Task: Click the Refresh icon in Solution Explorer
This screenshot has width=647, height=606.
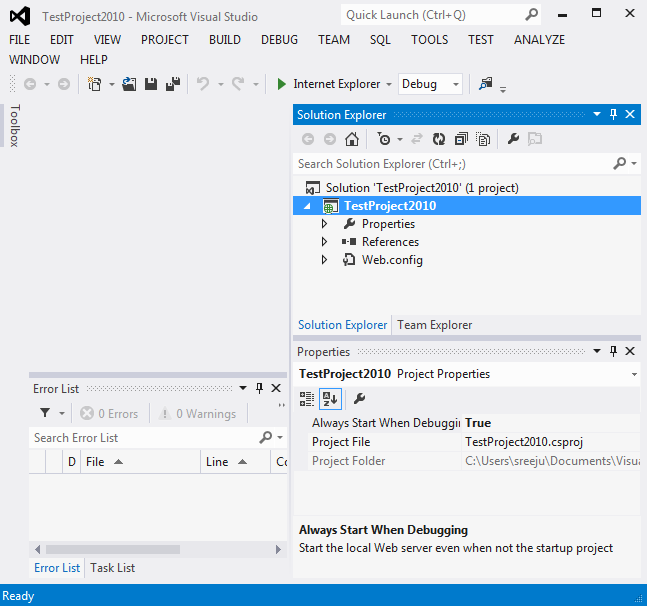Action: [x=439, y=139]
